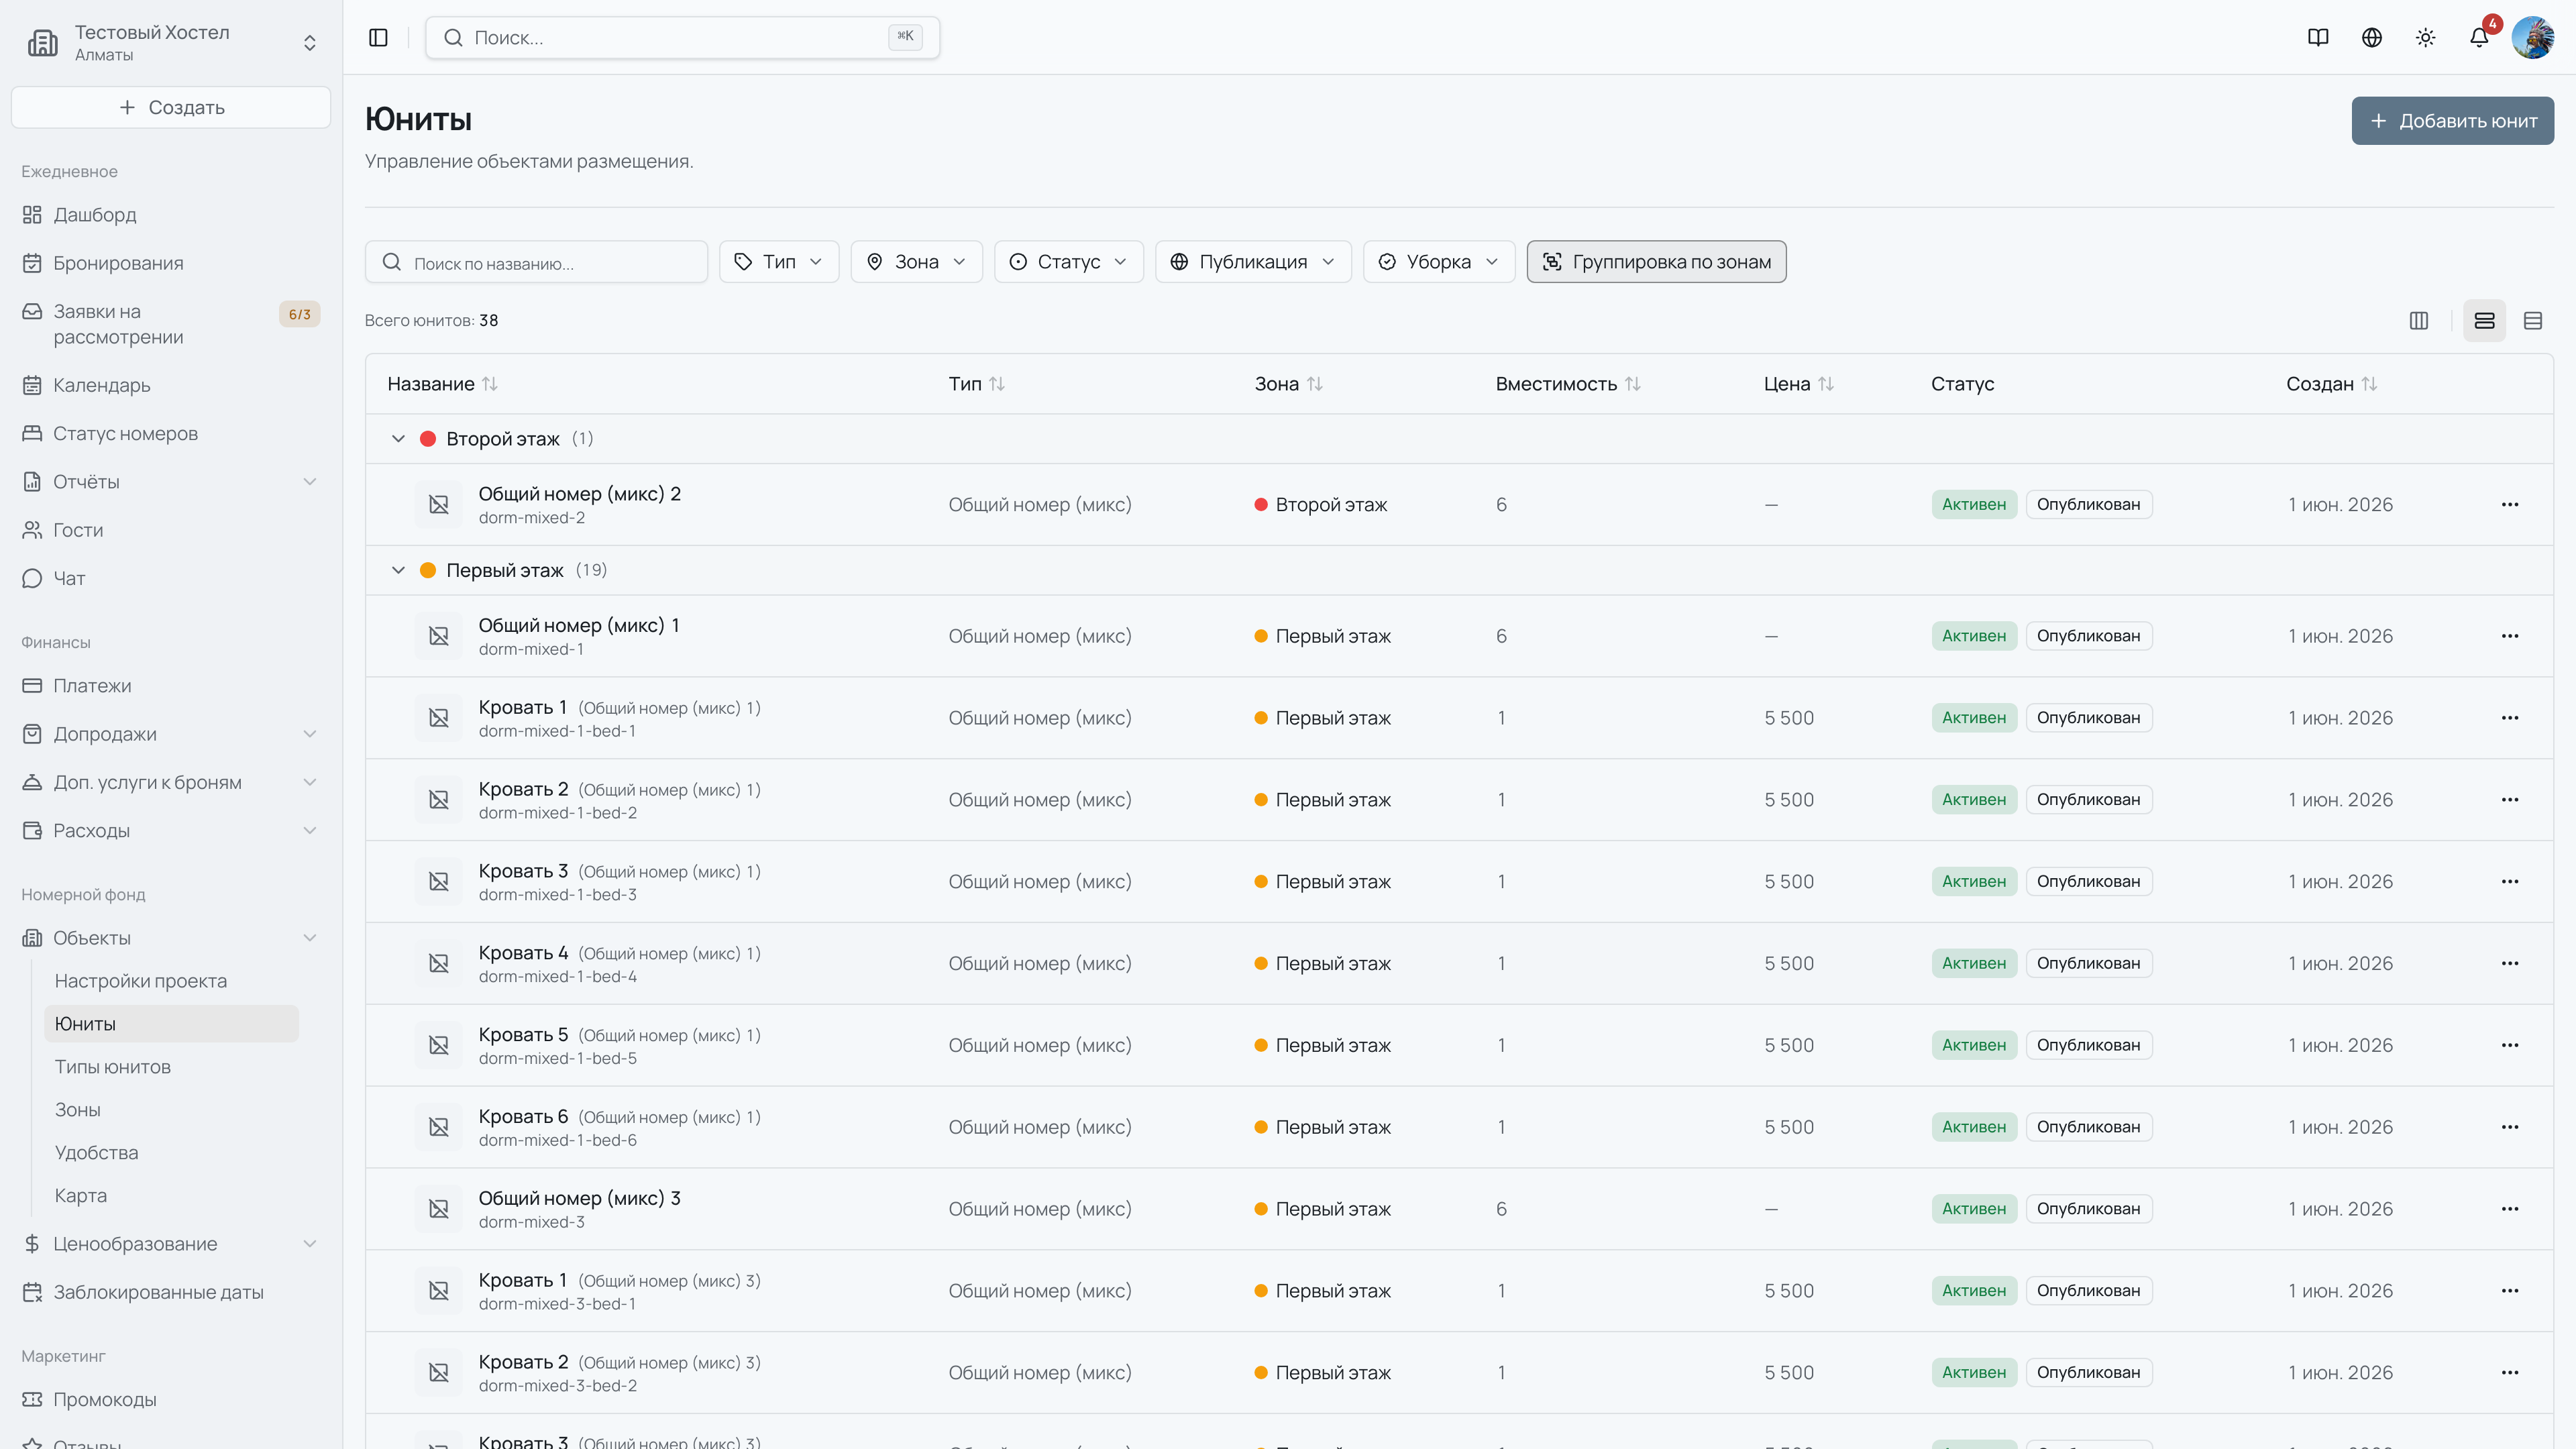Screen dimensions: 2576x1449
Task: Expand the Расходы sidebar section
Action: click(171, 830)
